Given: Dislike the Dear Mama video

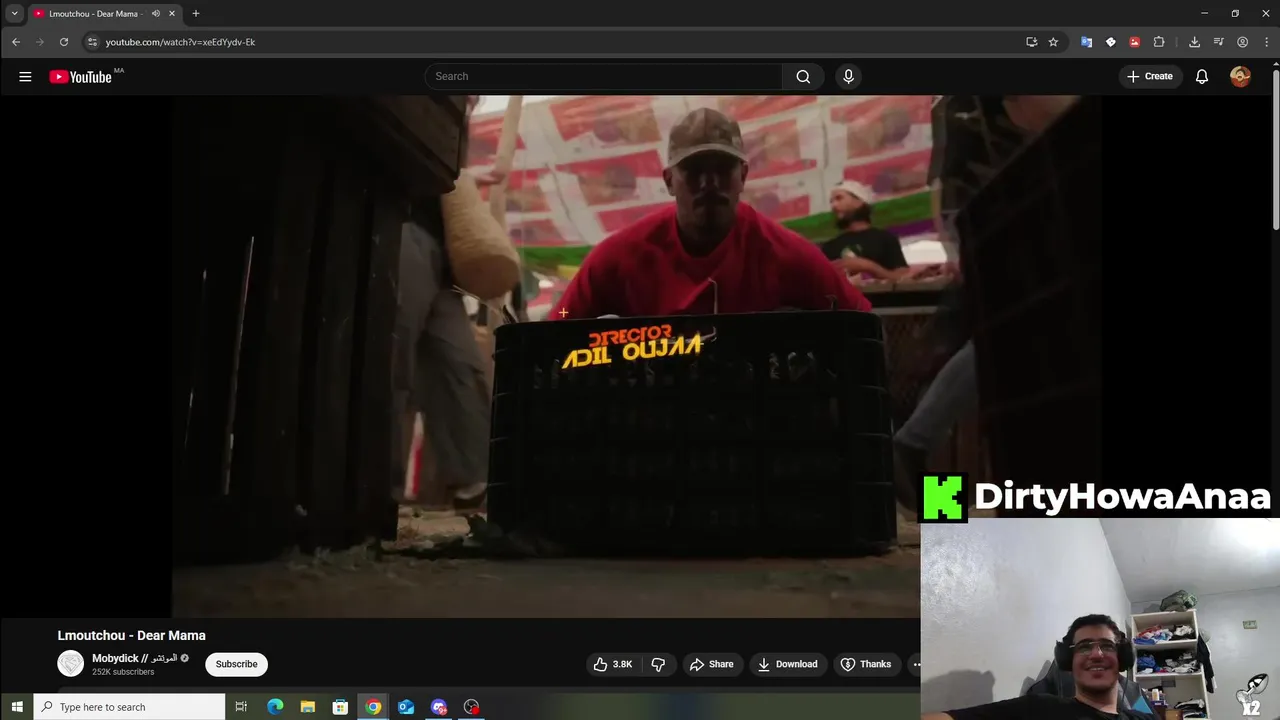Looking at the screenshot, I should pos(658,664).
